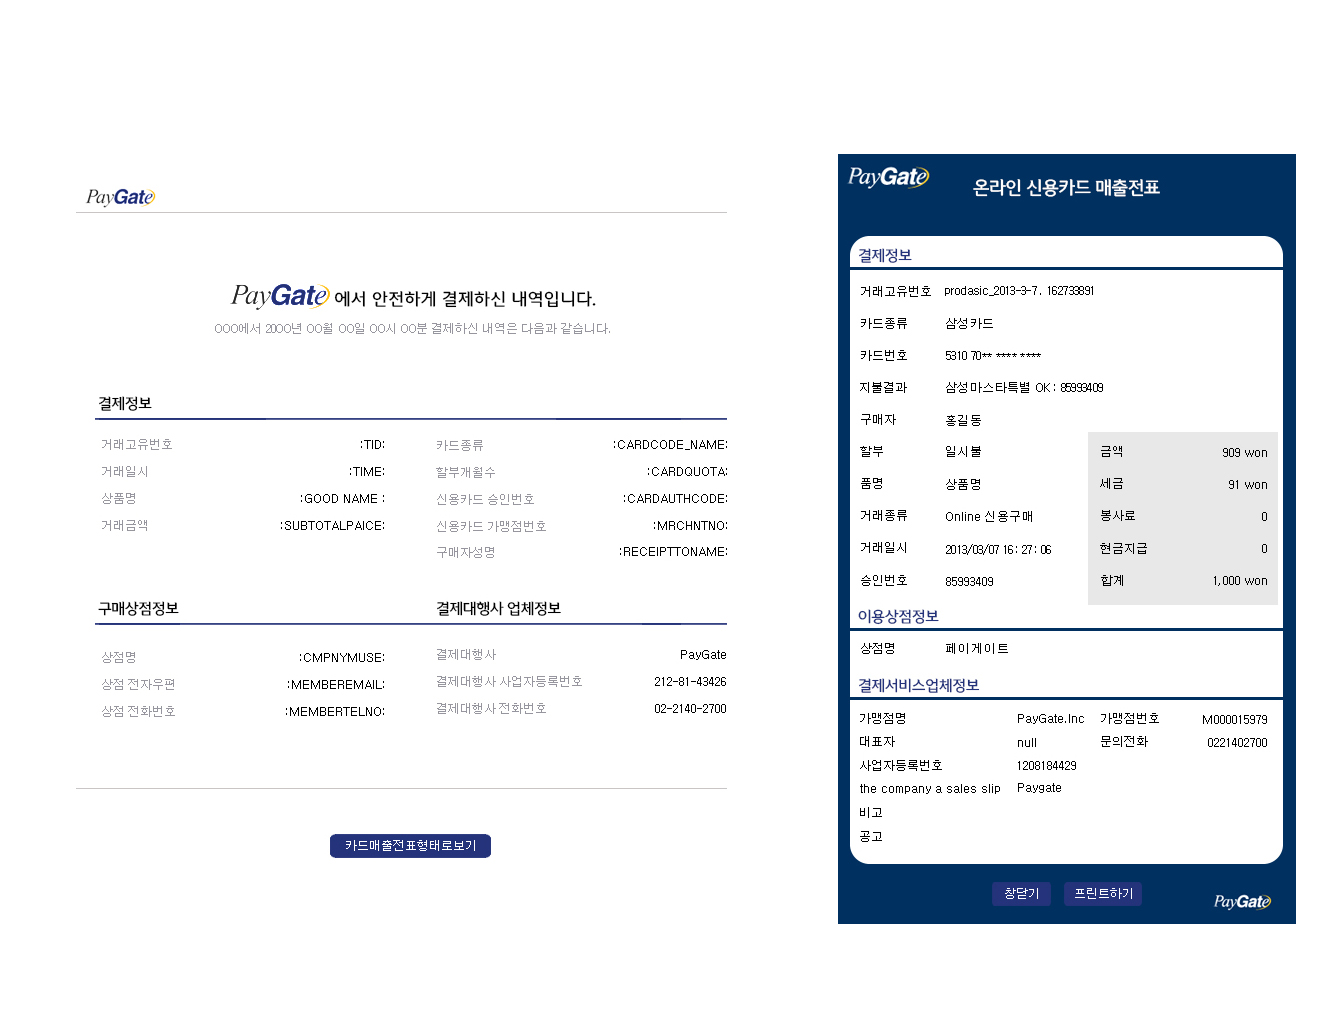Click the PayGate logo at the receipt's bottom right
Image resolution: width=1343 pixels, height=1027 pixels.
pyautogui.click(x=1242, y=901)
